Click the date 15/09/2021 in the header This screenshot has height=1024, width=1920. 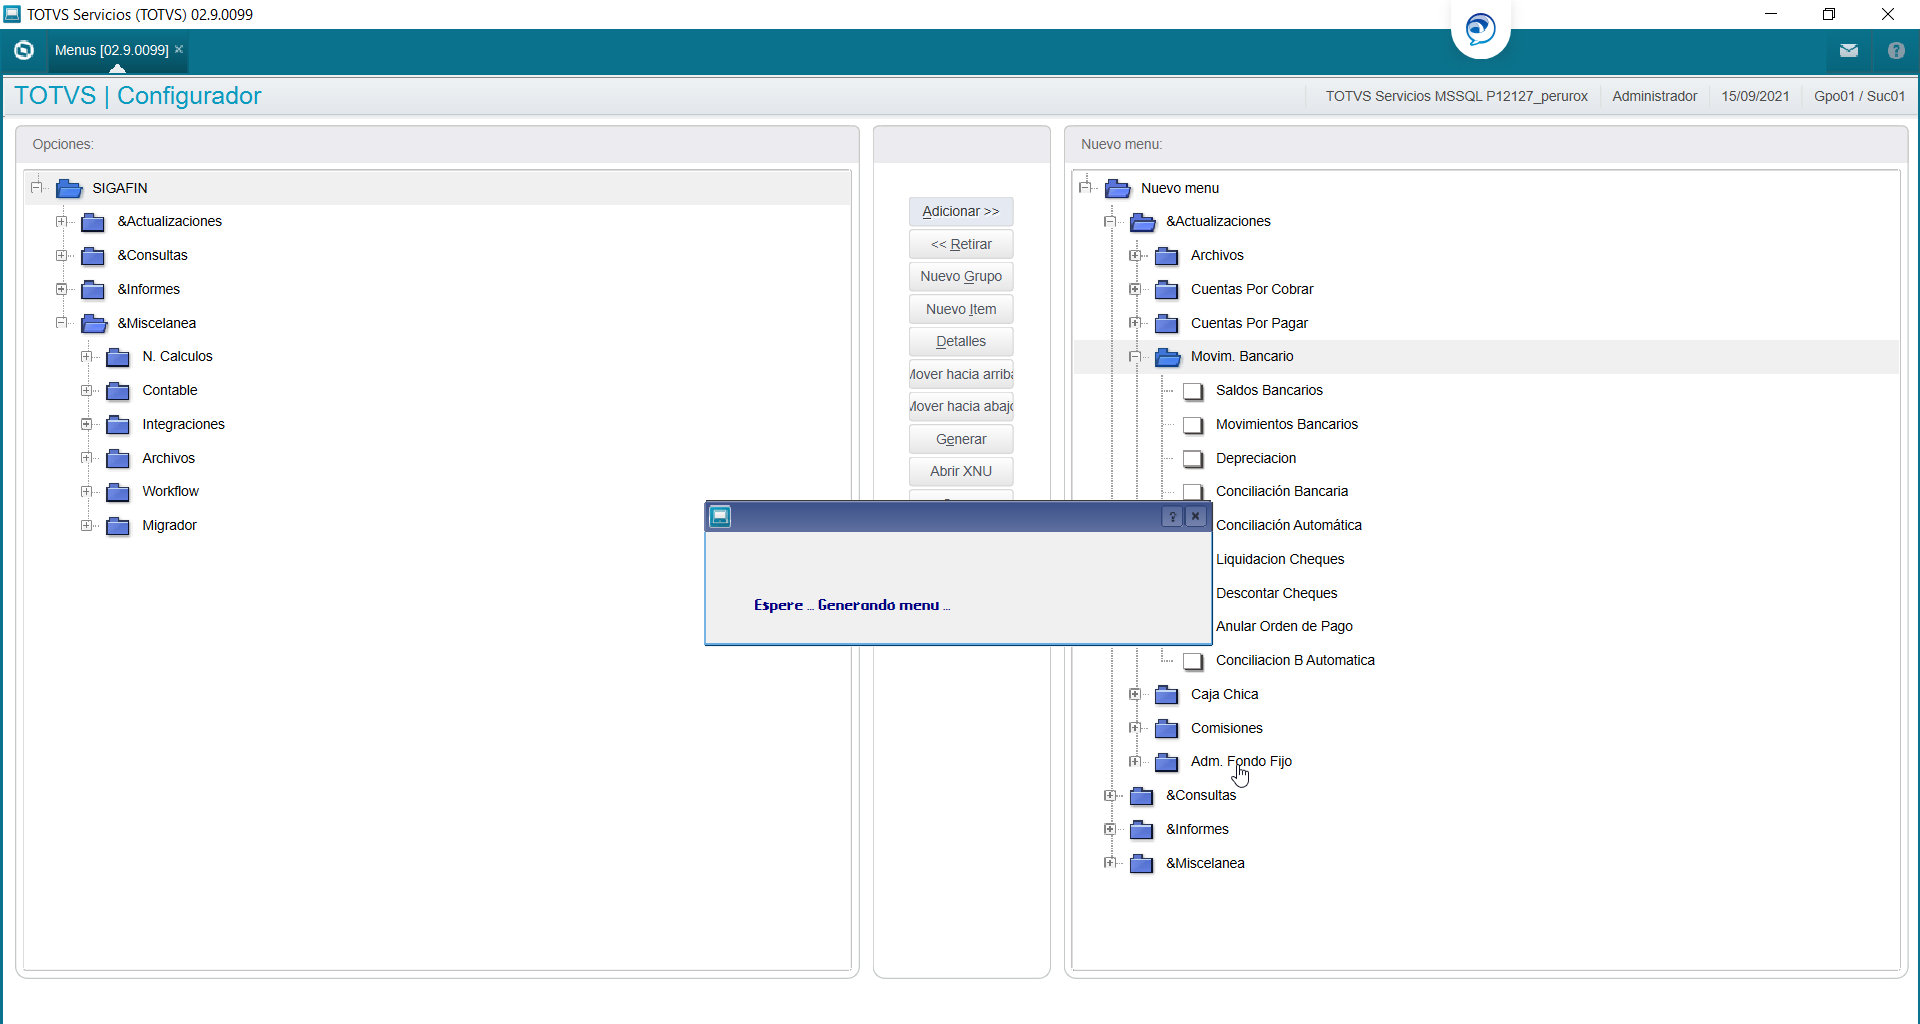[x=1755, y=96]
